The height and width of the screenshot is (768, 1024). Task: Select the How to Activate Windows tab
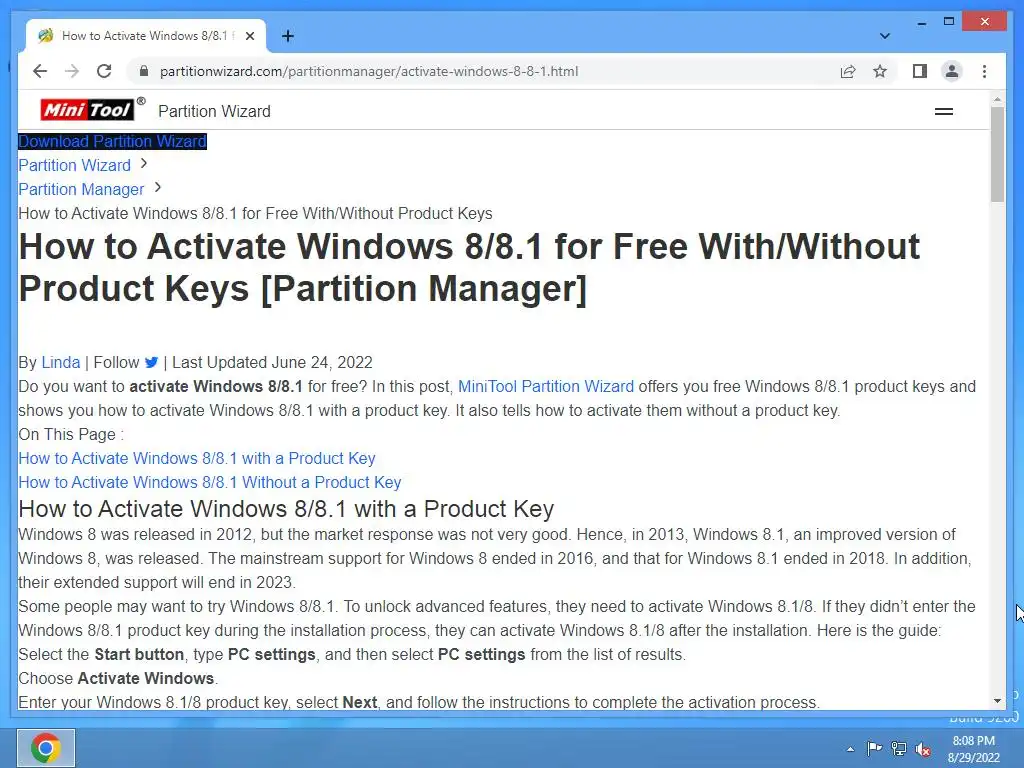146,36
